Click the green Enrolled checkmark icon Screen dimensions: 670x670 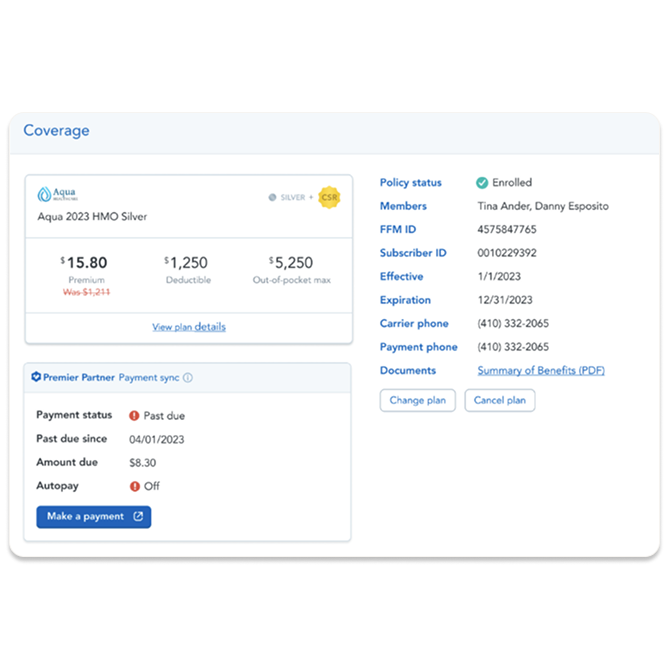[482, 183]
